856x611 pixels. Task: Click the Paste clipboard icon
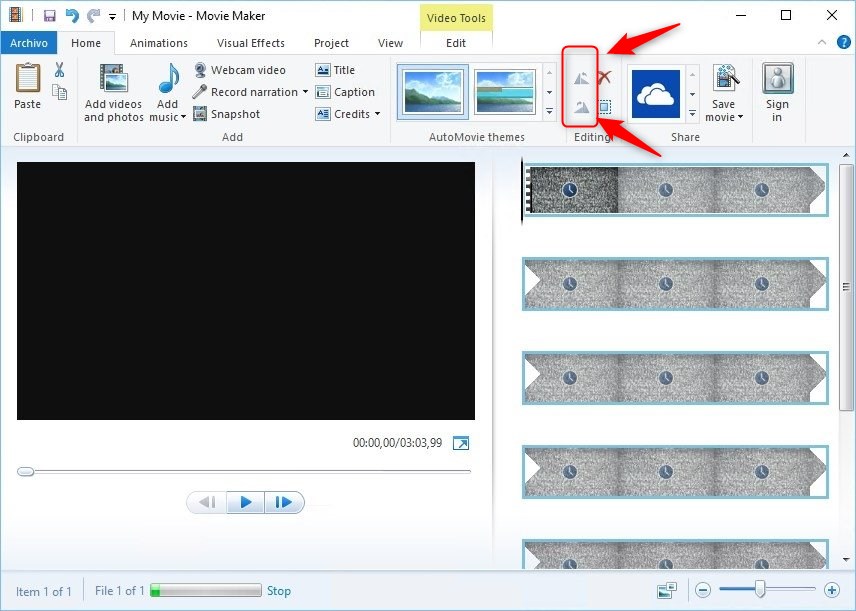tap(27, 86)
